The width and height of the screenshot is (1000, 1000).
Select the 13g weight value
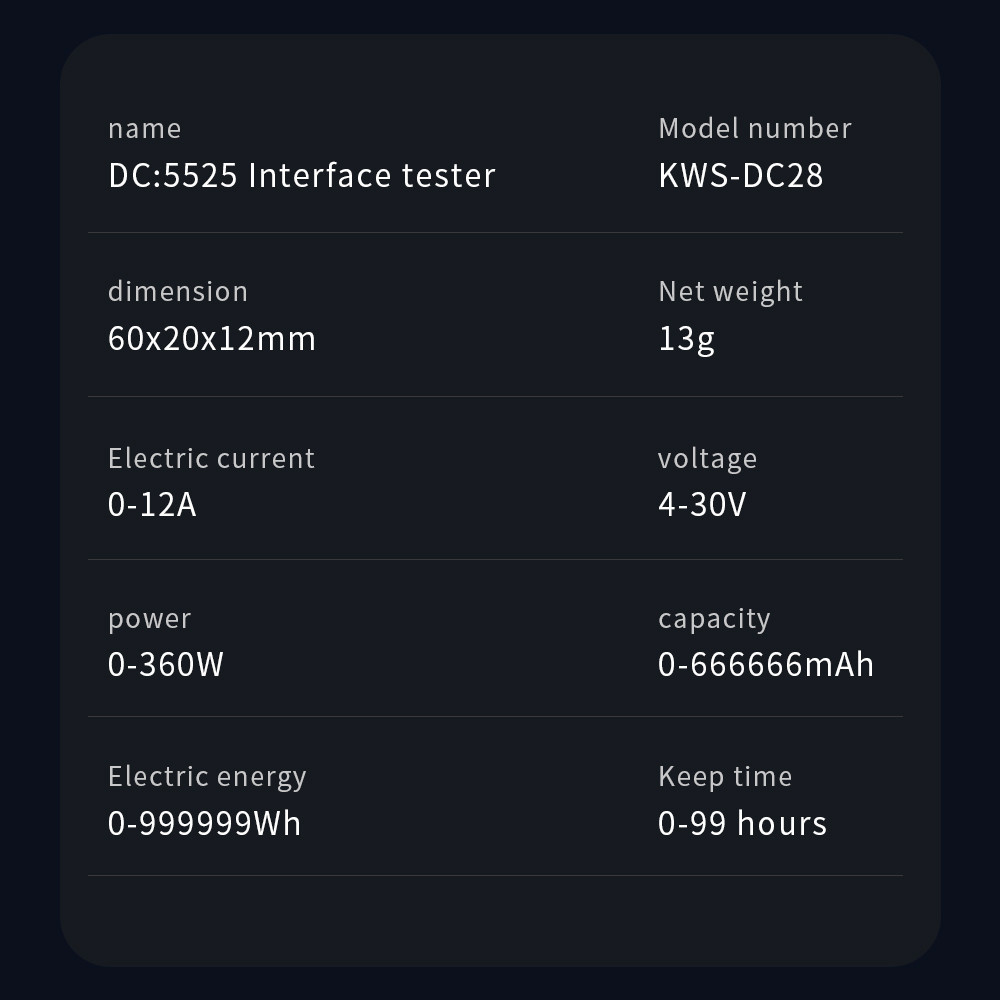[686, 339]
